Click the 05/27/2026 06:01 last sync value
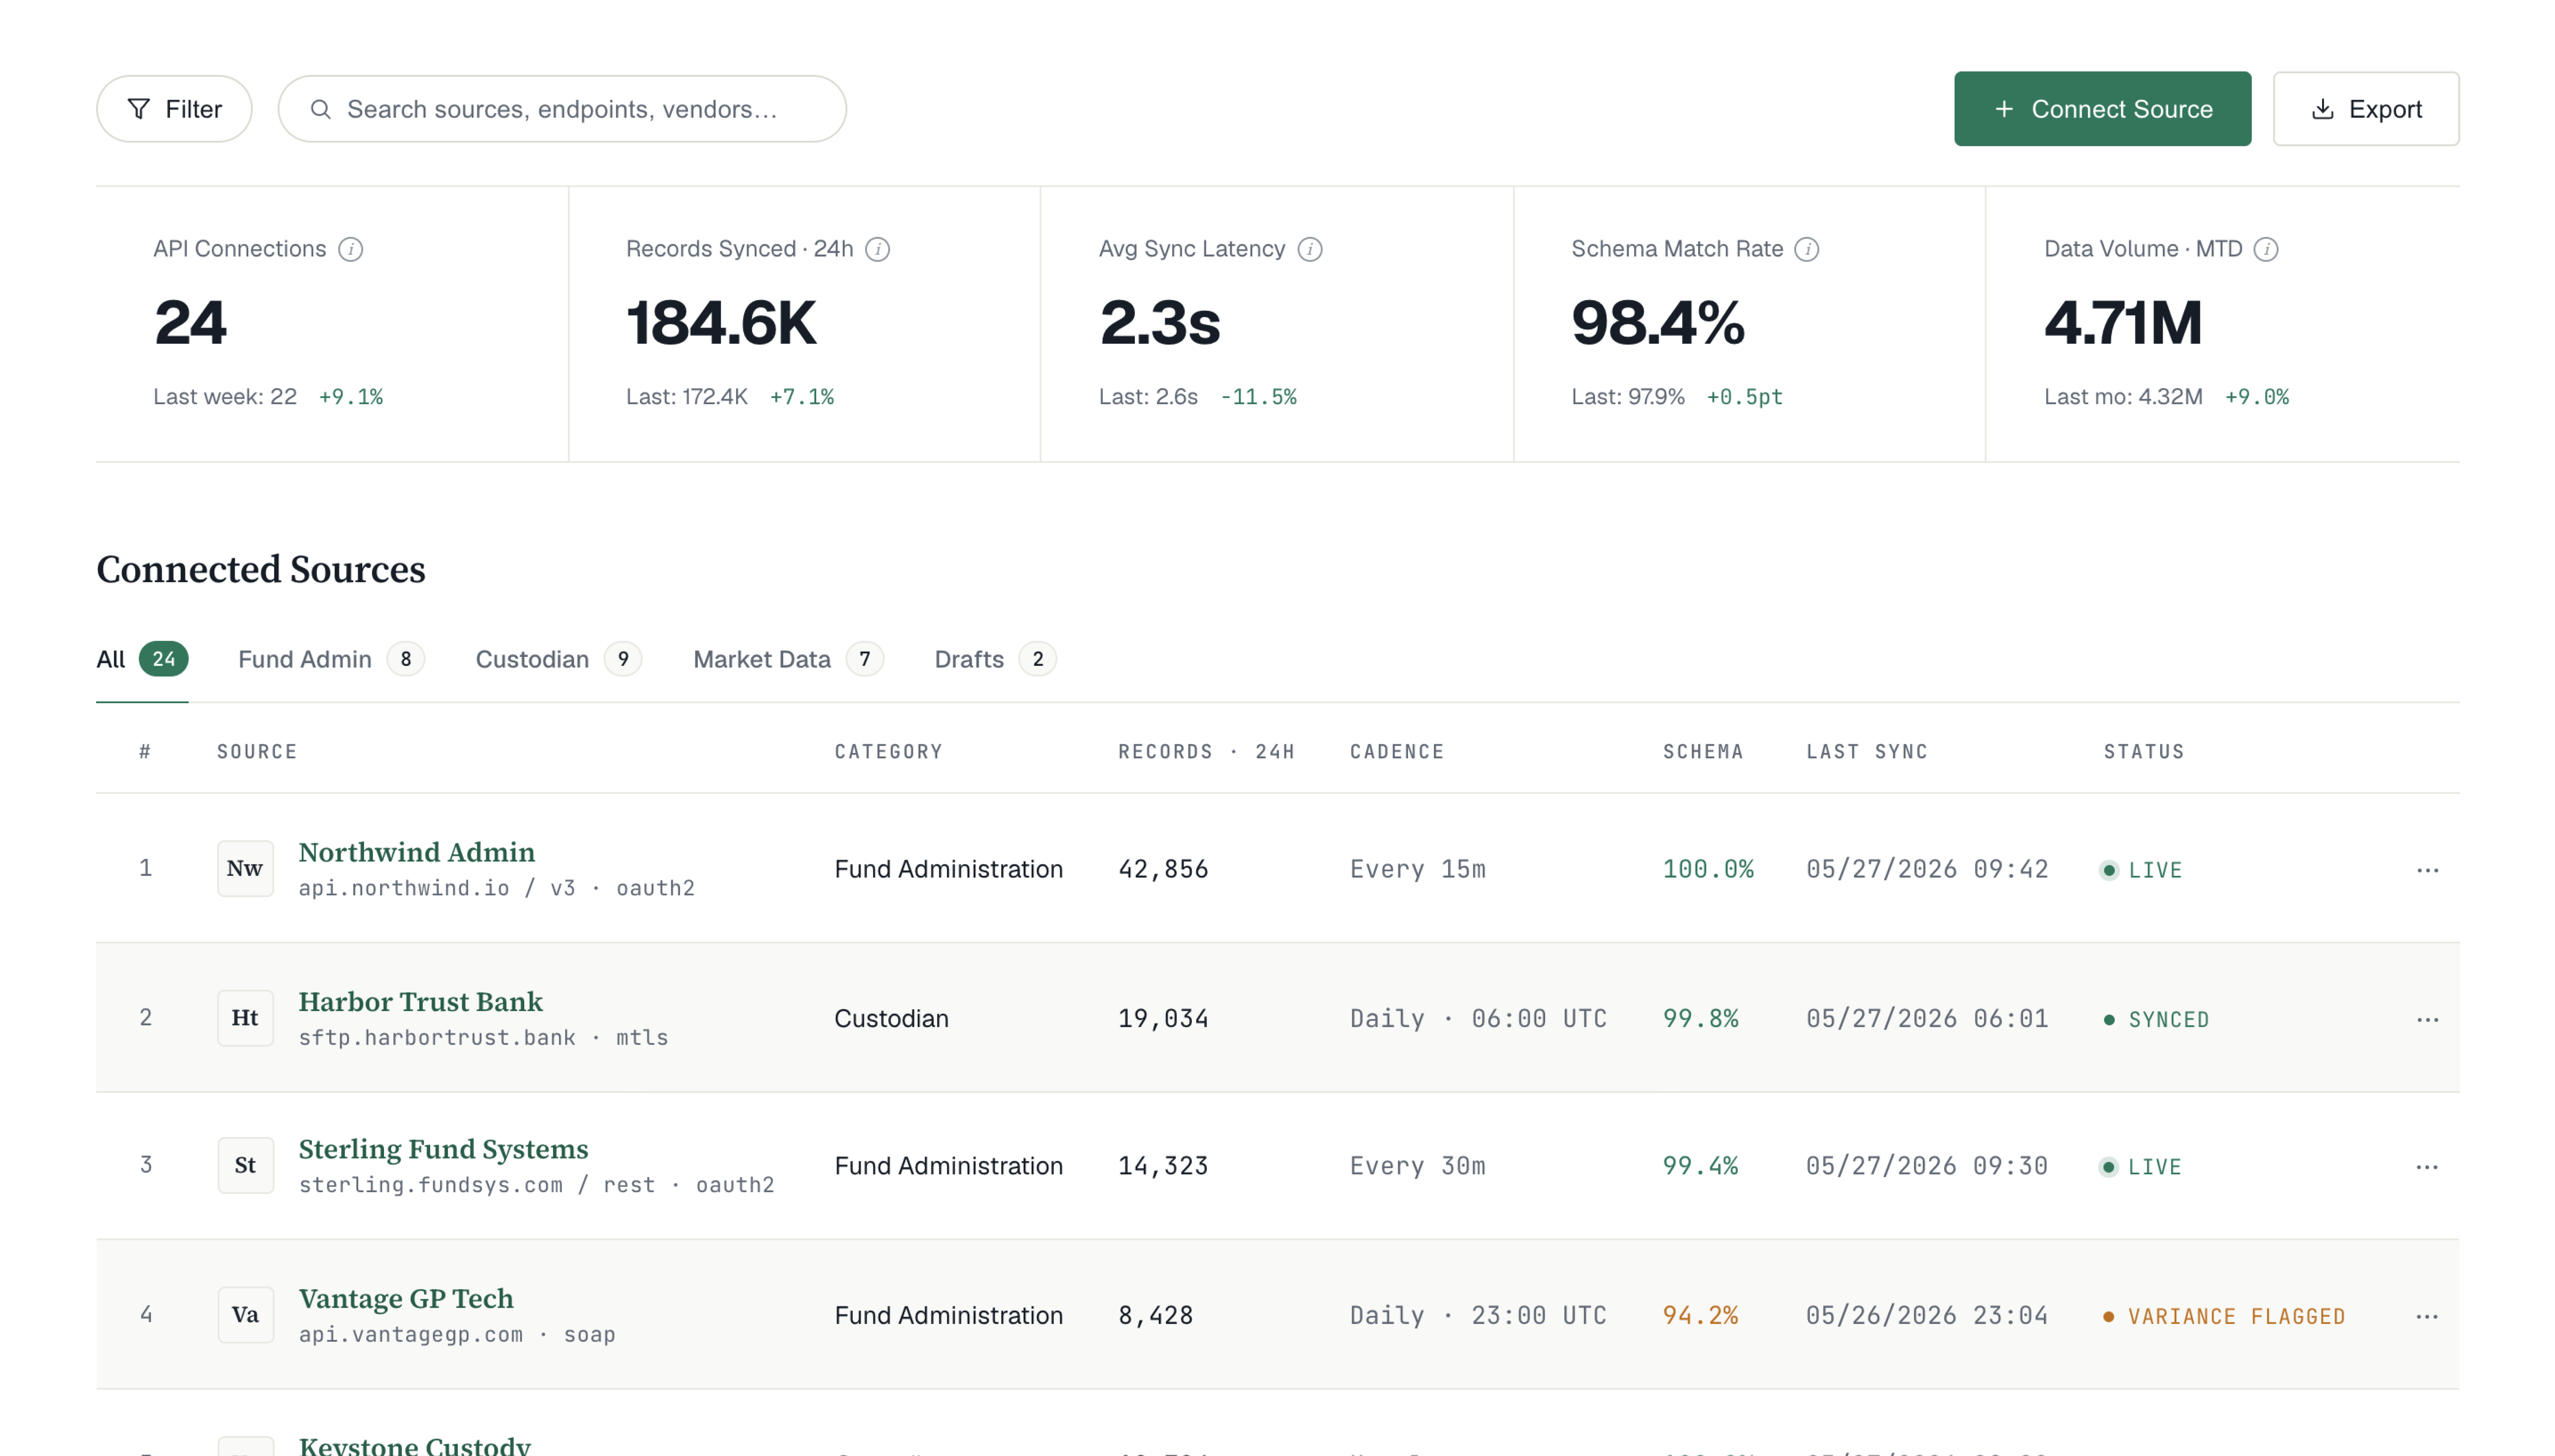 click(1927, 1018)
